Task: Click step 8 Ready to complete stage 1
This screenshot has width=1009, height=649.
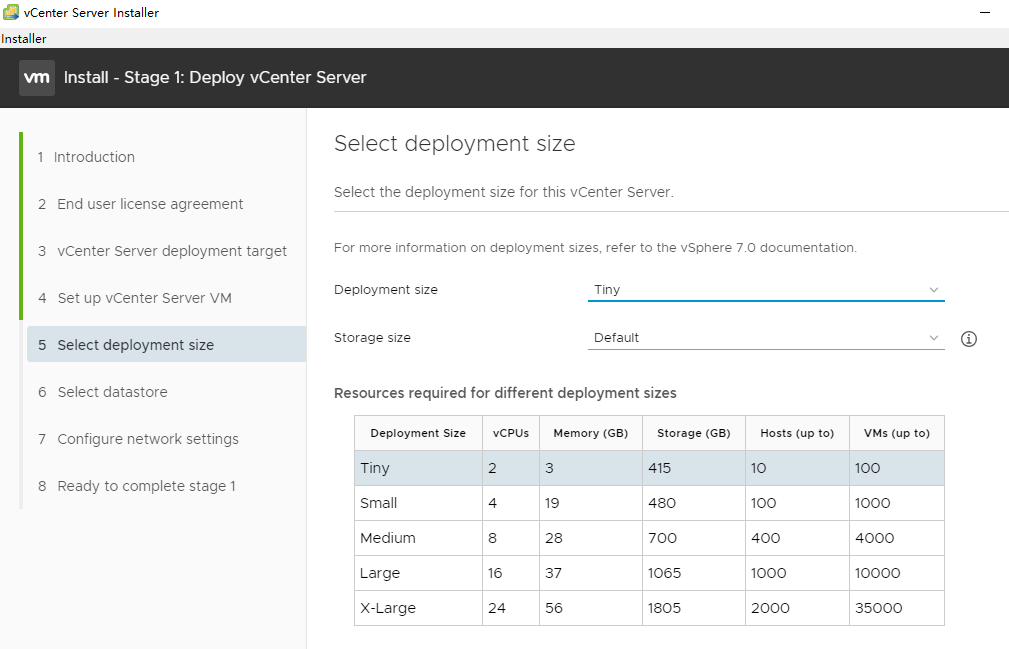Action: (x=137, y=486)
